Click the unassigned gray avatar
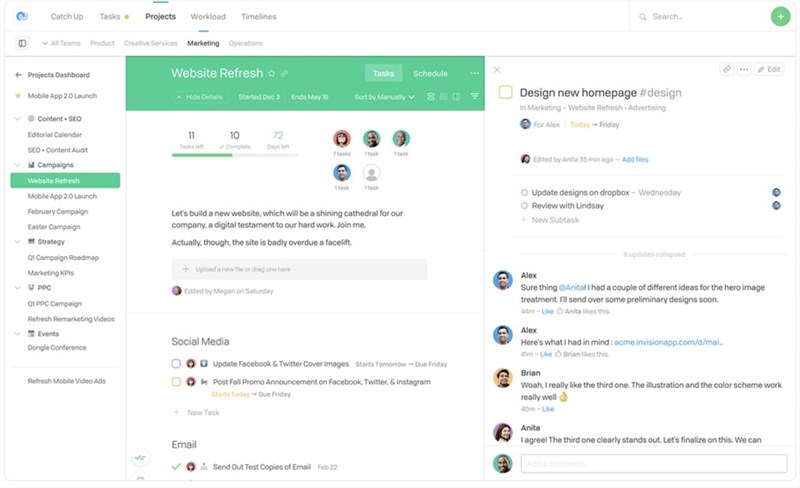The width and height of the screenshot is (800, 488). (x=371, y=173)
